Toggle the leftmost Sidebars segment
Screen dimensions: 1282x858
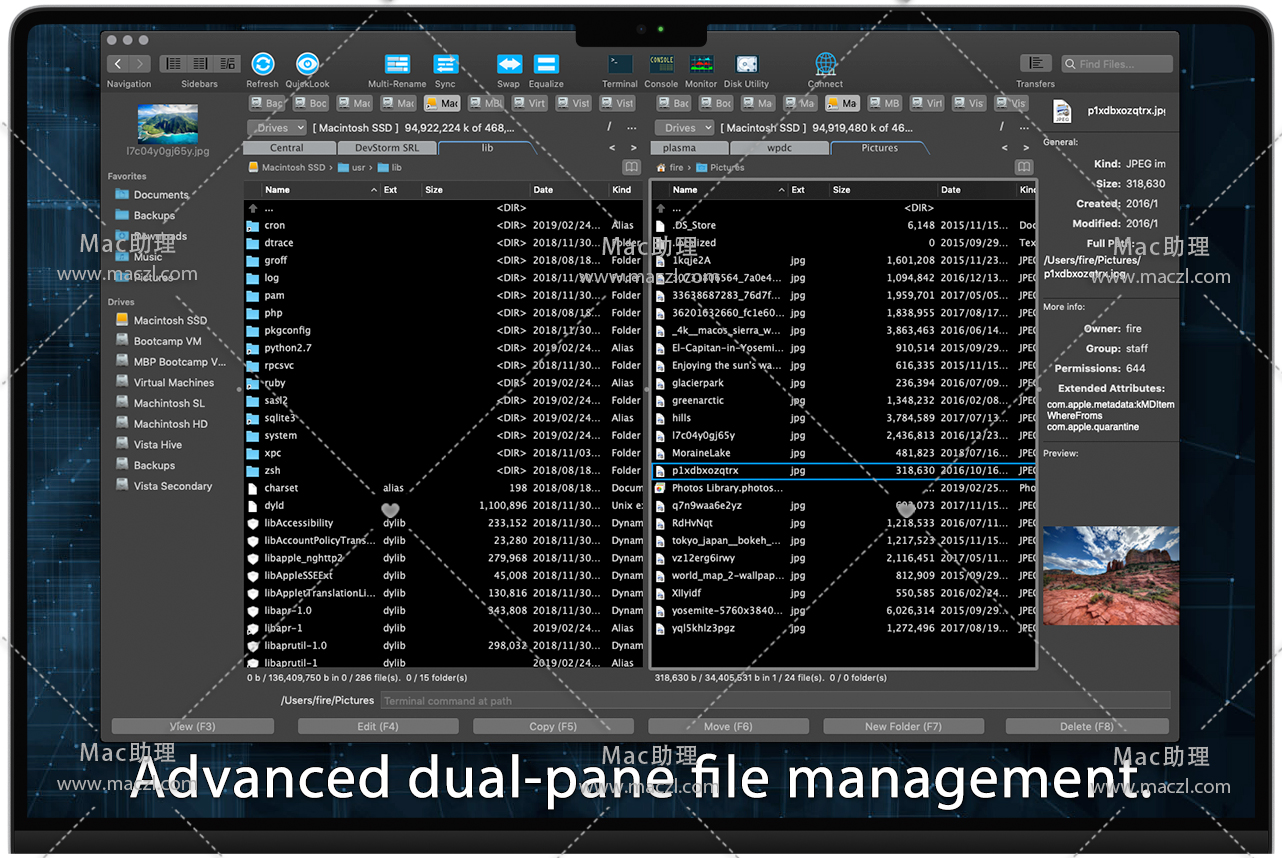[x=172, y=63]
